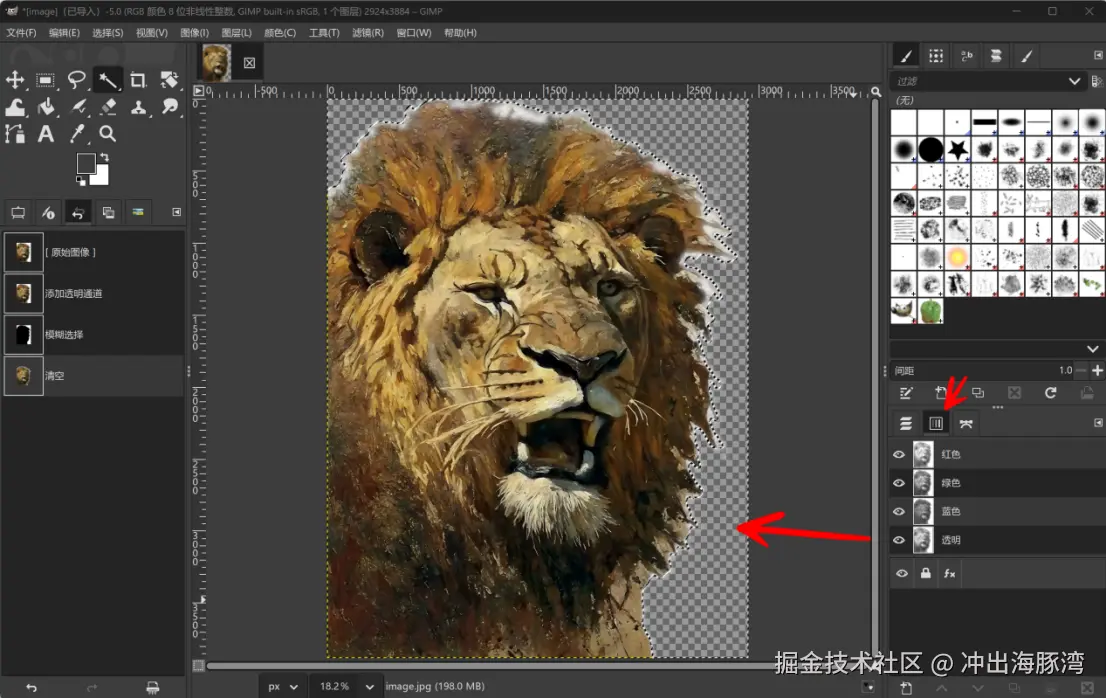The height and width of the screenshot is (698, 1106).
Task: Select the star-shaped brush preset
Action: [957, 149]
